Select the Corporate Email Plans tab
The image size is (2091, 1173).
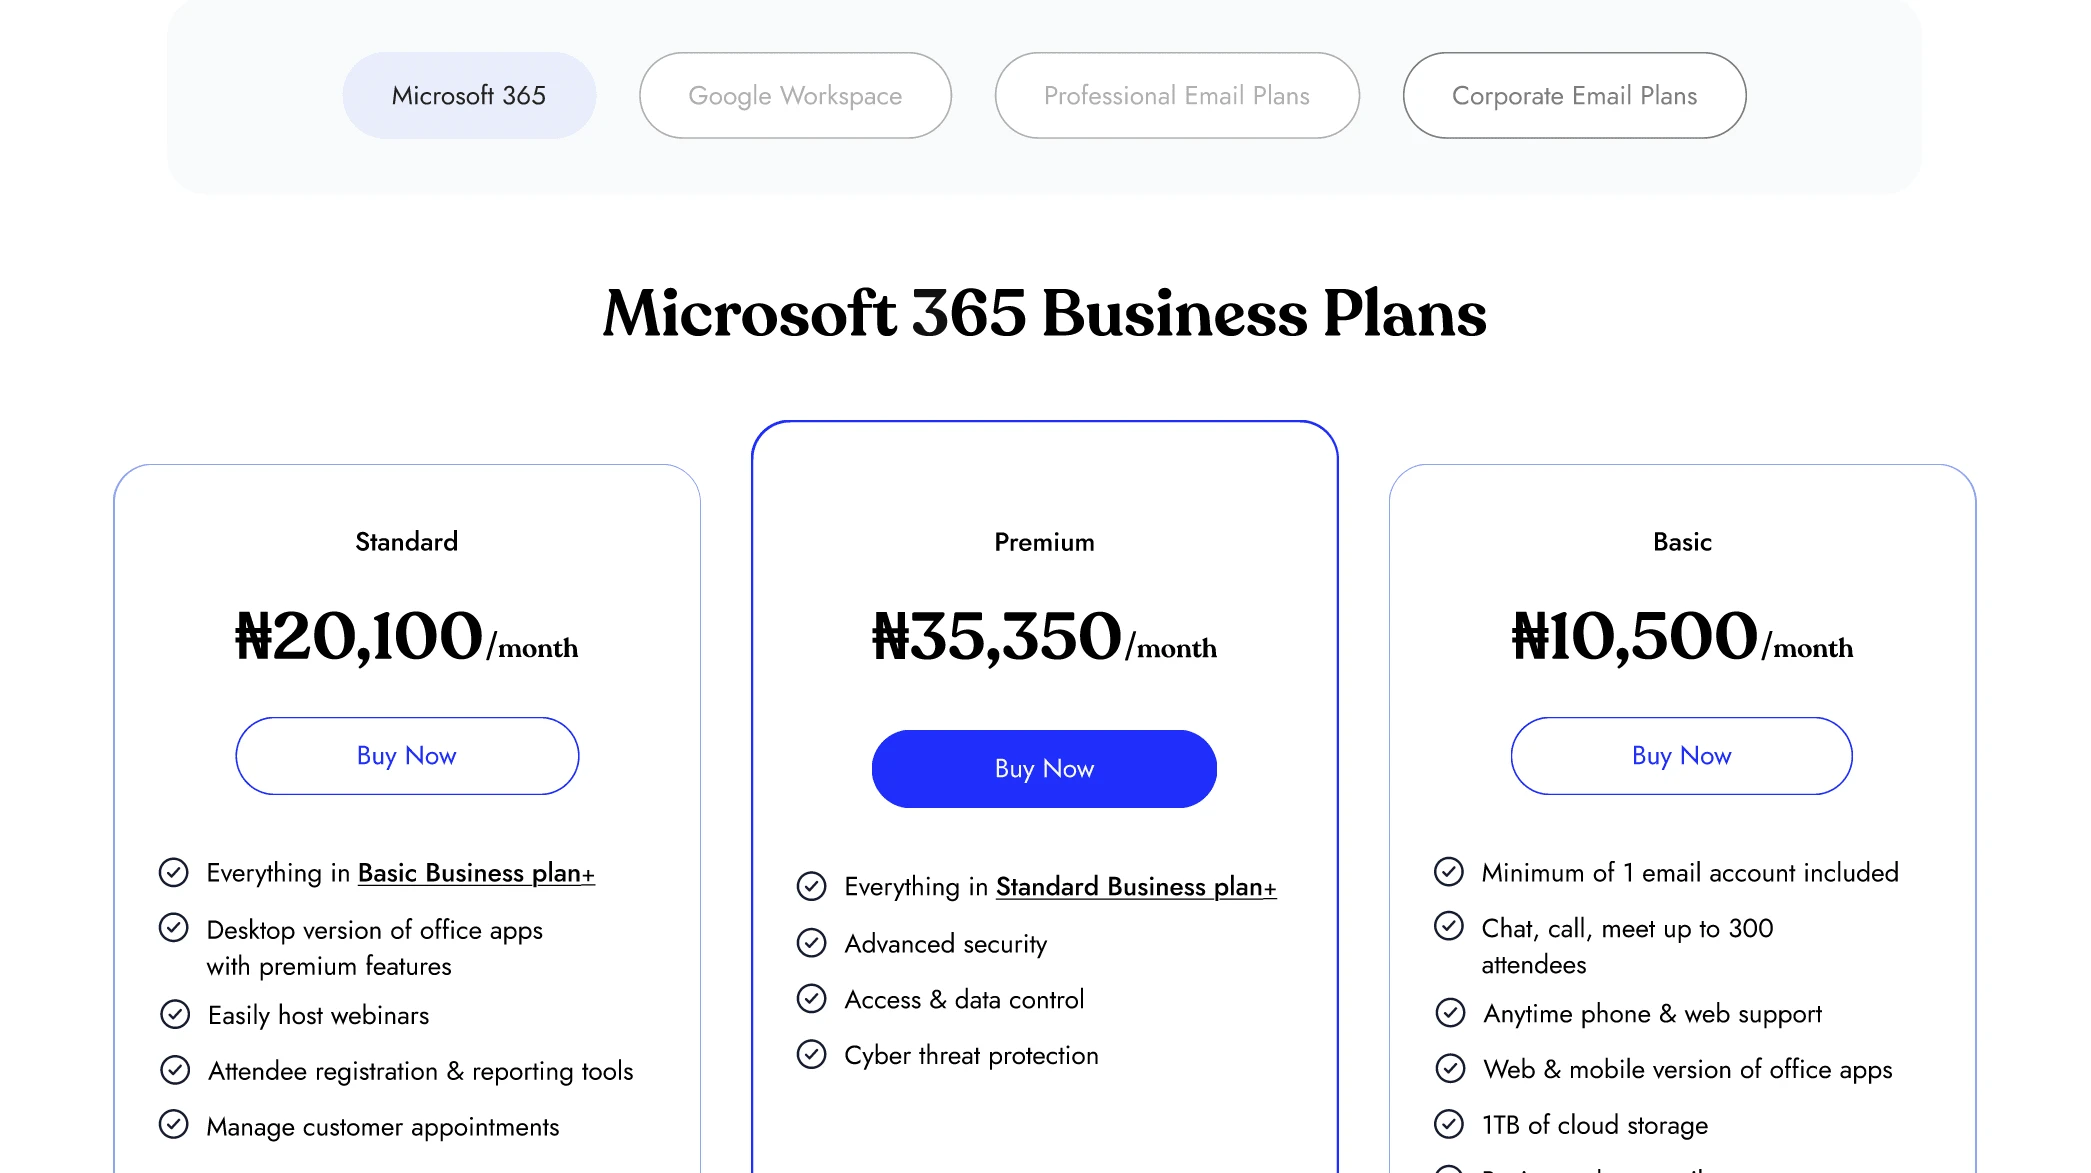coord(1573,95)
